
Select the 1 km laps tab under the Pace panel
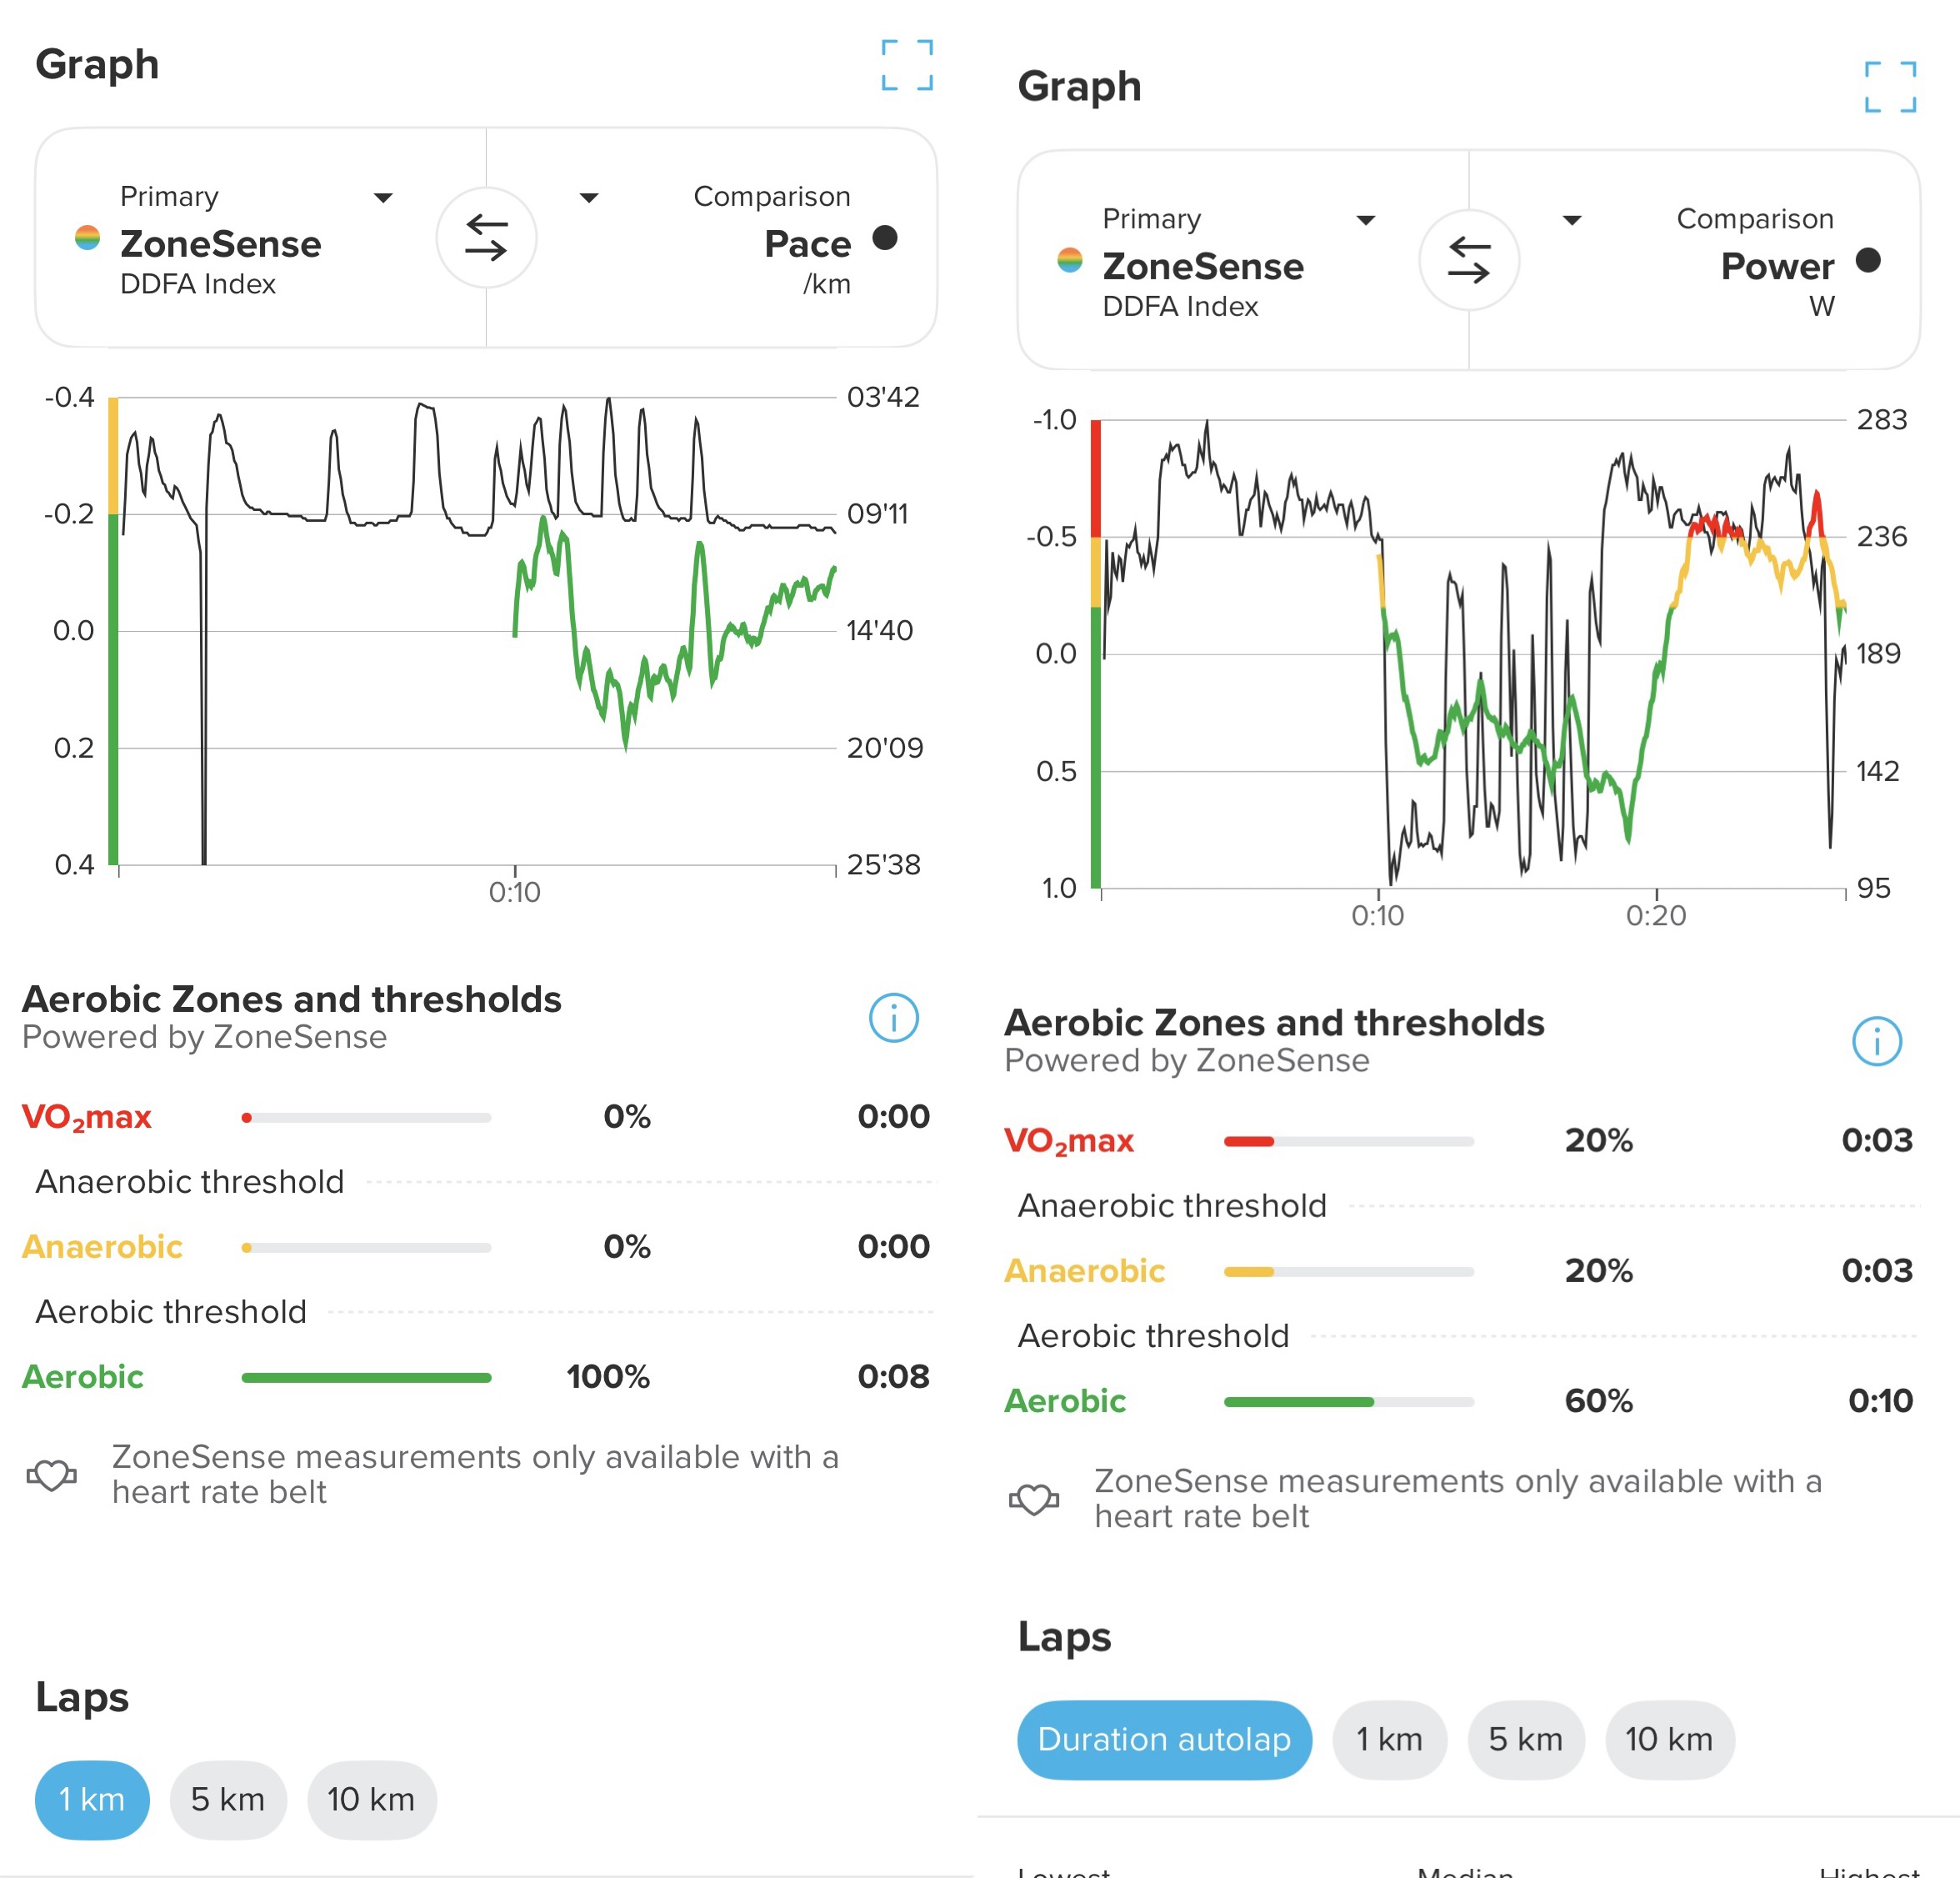(92, 1799)
